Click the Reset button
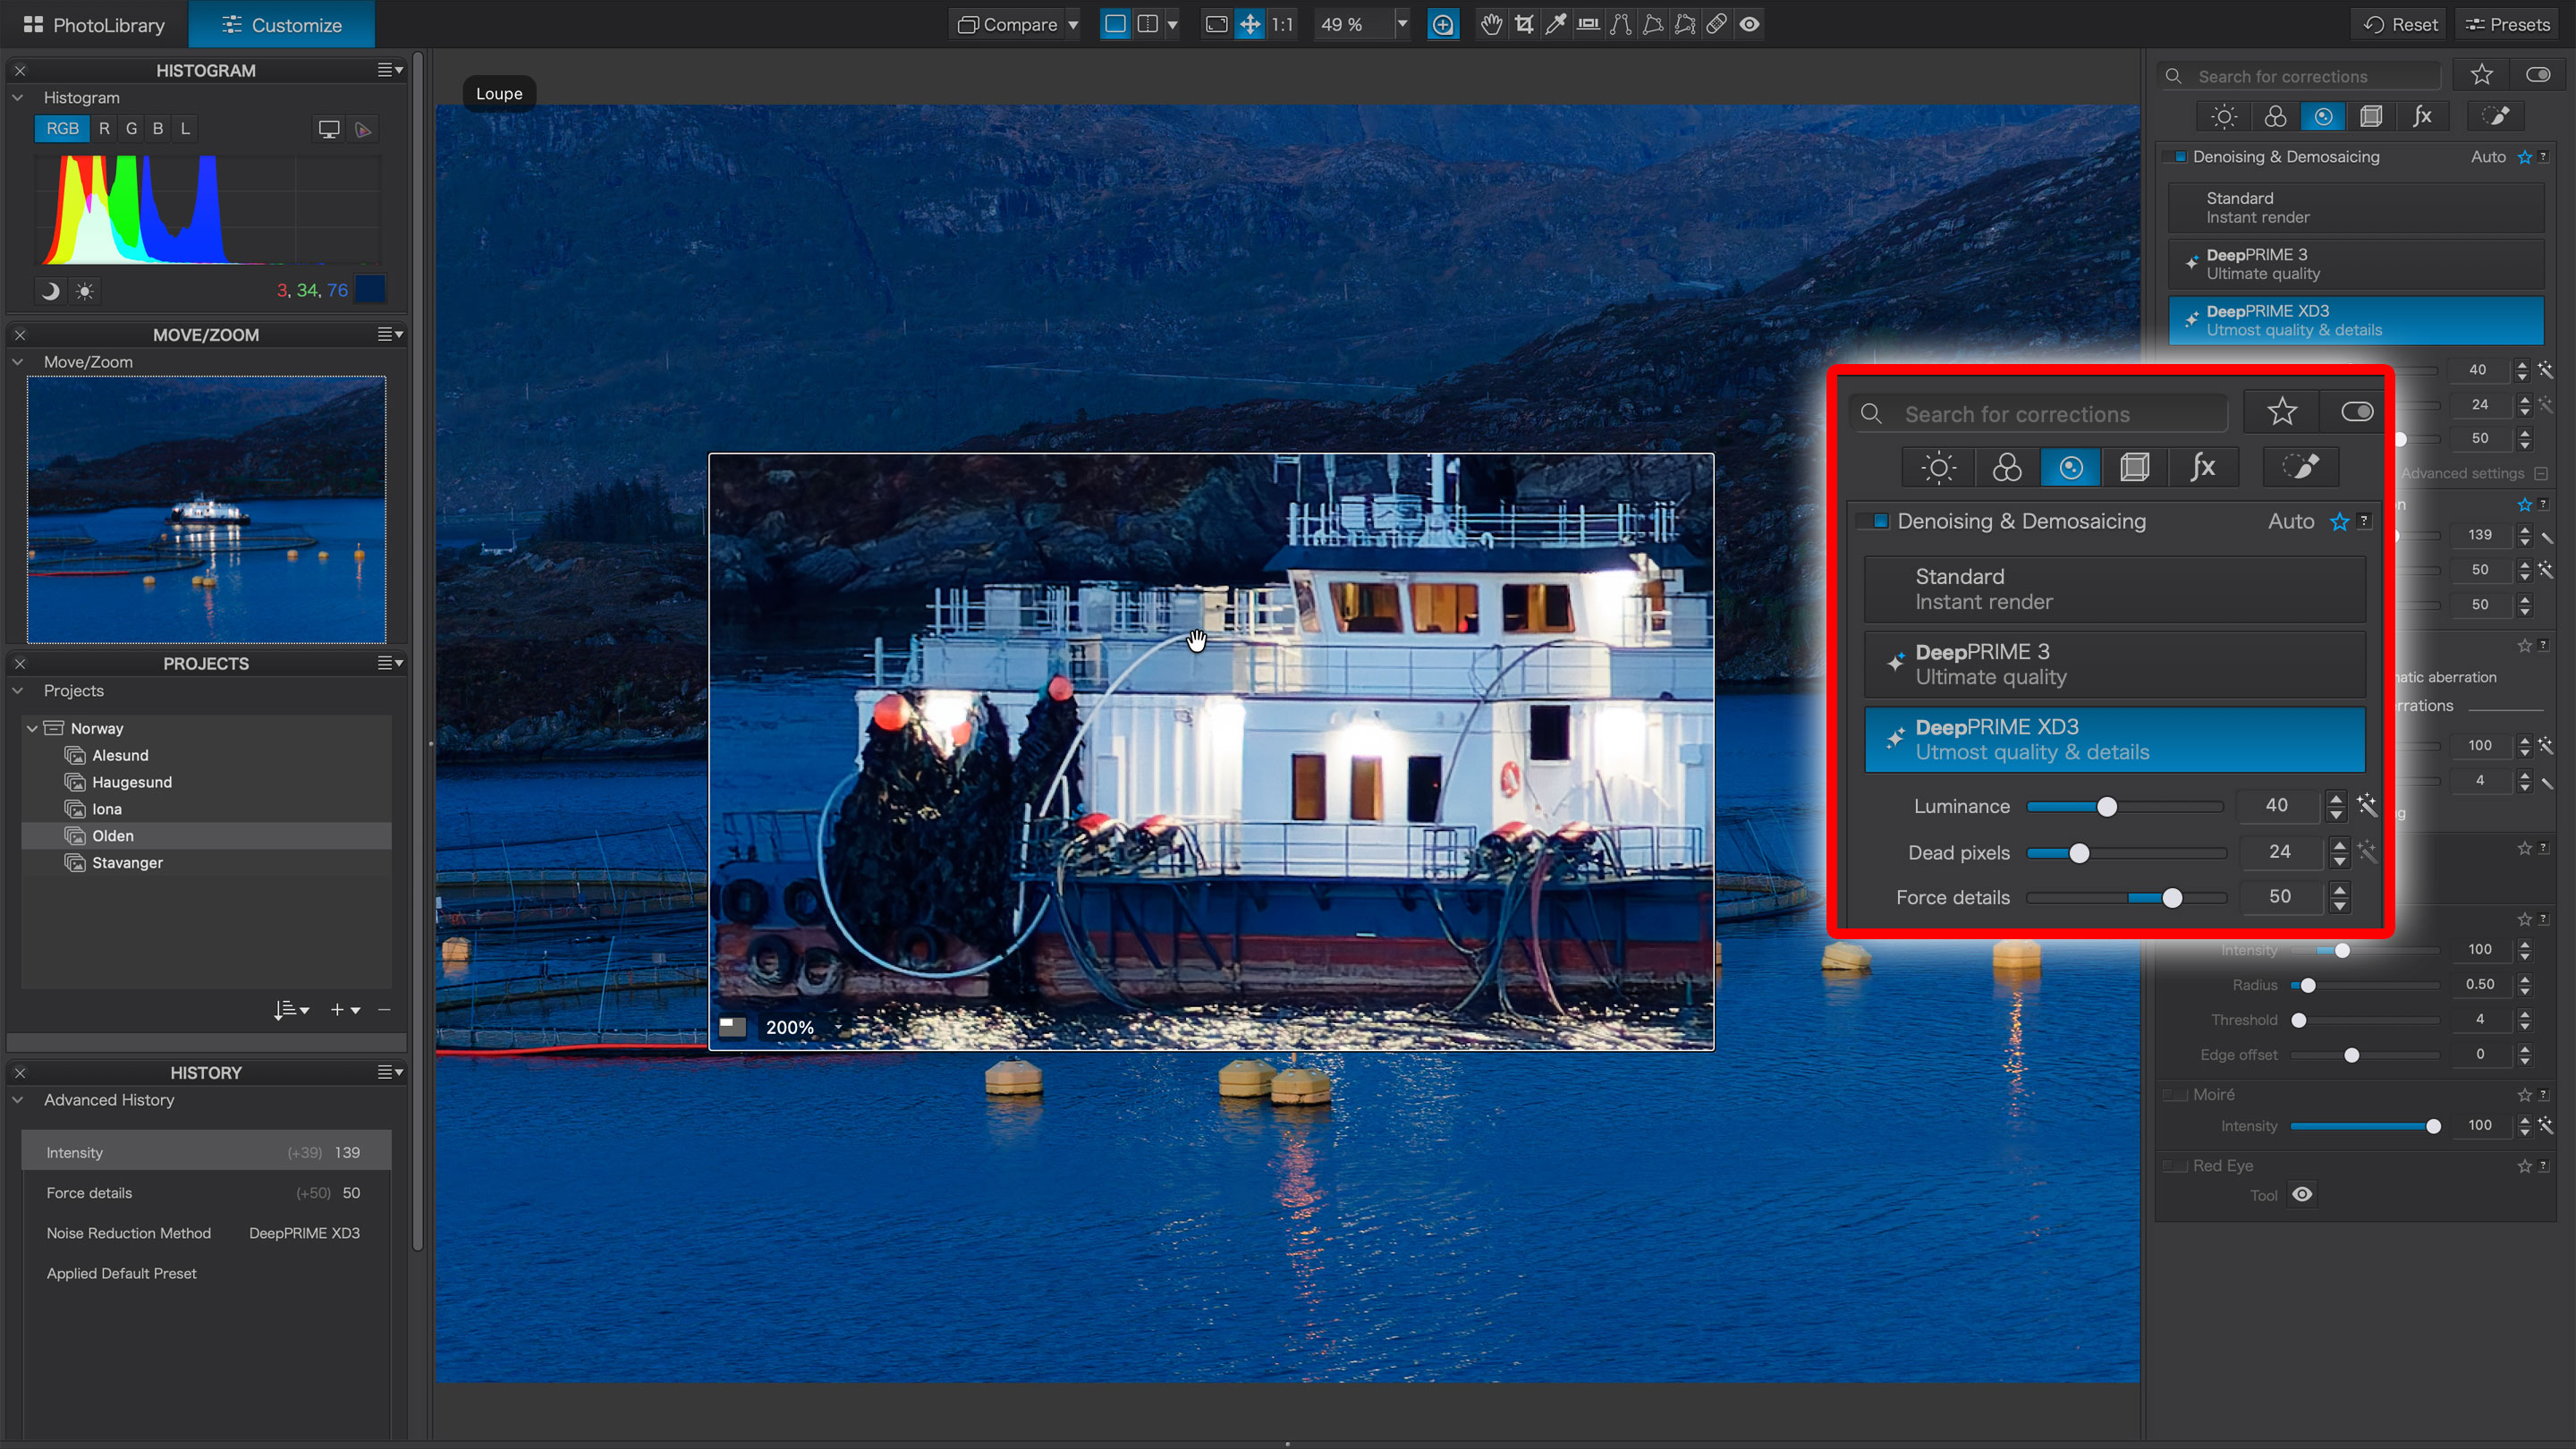 [x=2401, y=24]
